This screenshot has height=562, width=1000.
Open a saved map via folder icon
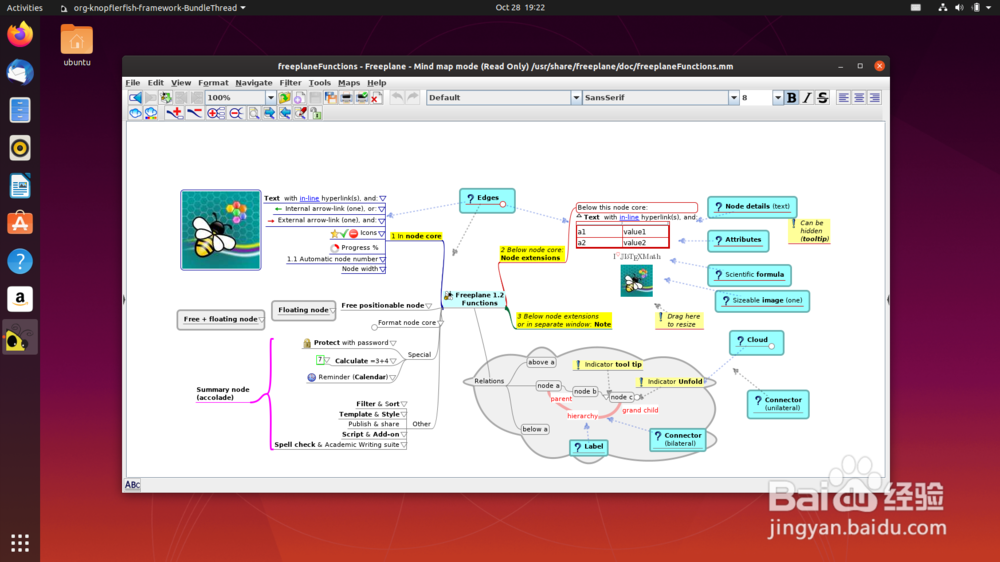tap(284, 98)
